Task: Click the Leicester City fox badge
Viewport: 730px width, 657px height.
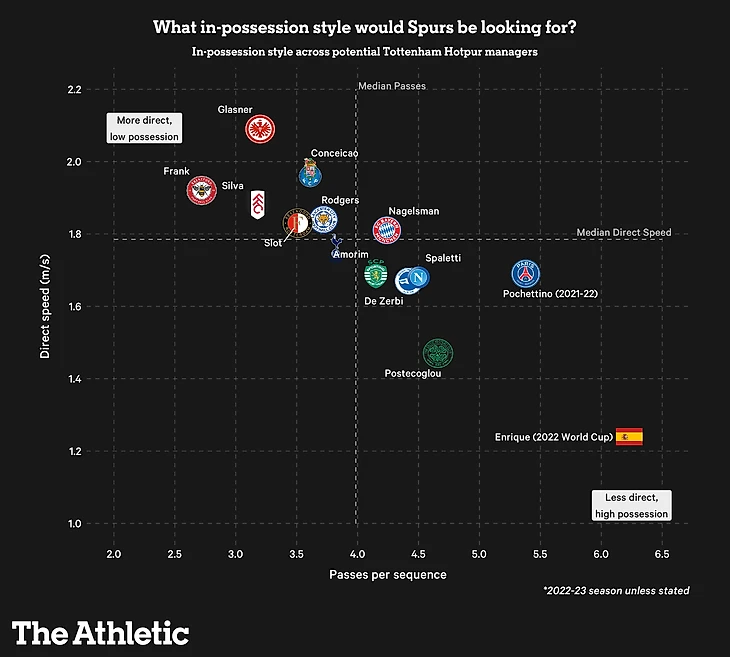Action: [324, 219]
